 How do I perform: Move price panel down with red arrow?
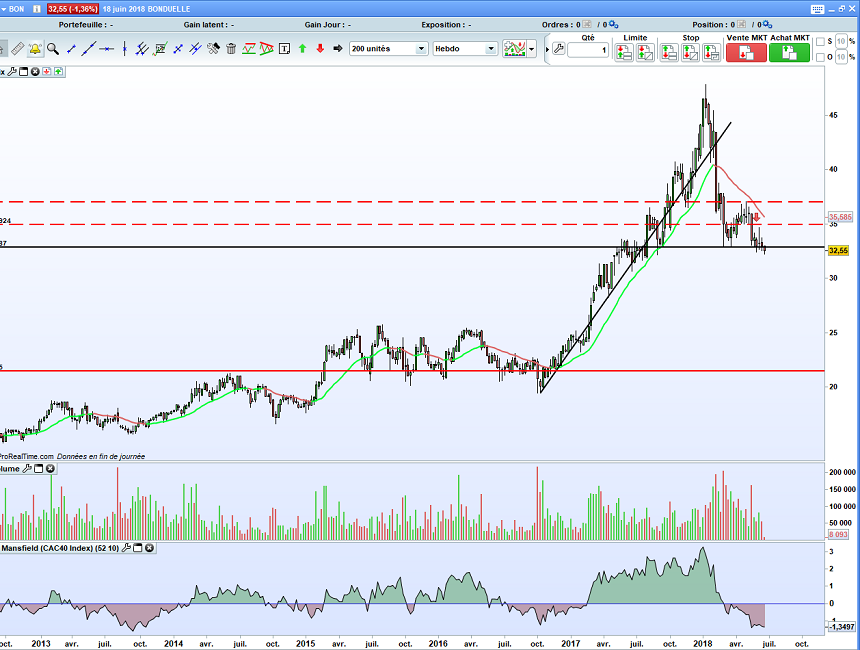(x=47, y=71)
